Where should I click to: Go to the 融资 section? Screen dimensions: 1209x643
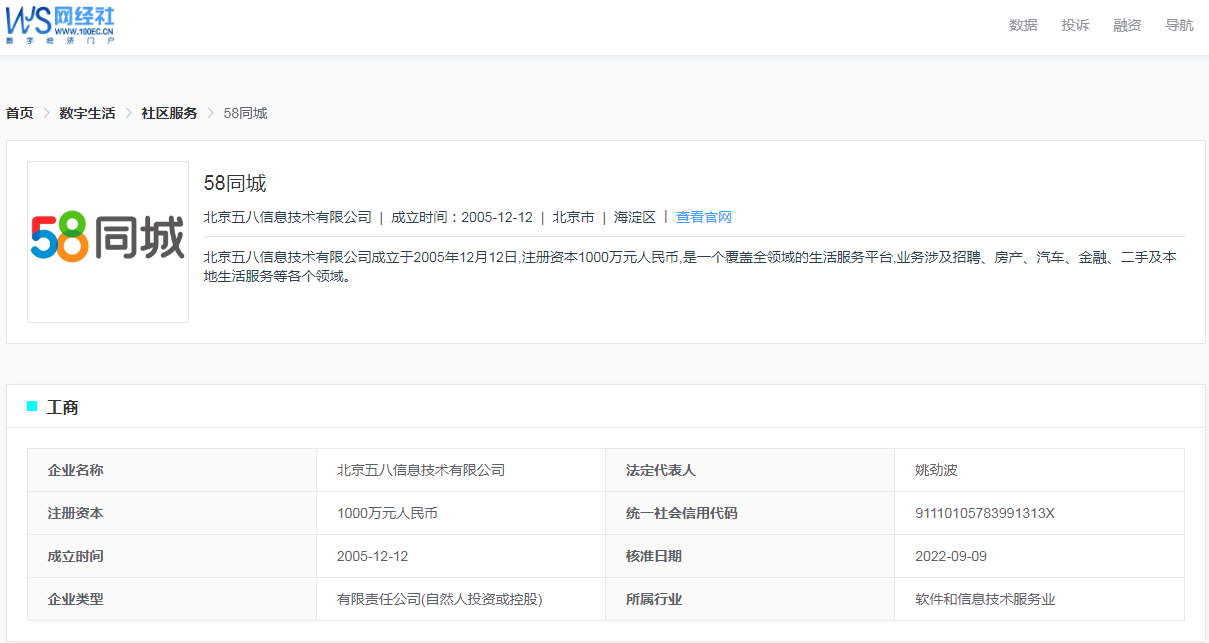coord(1127,25)
